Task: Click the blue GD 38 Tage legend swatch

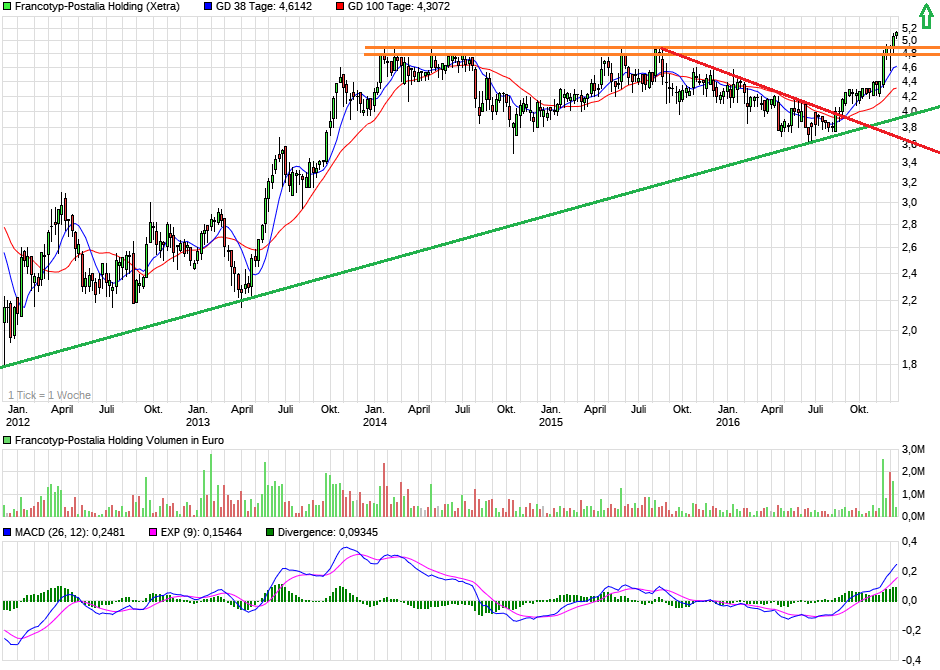Action: point(208,7)
